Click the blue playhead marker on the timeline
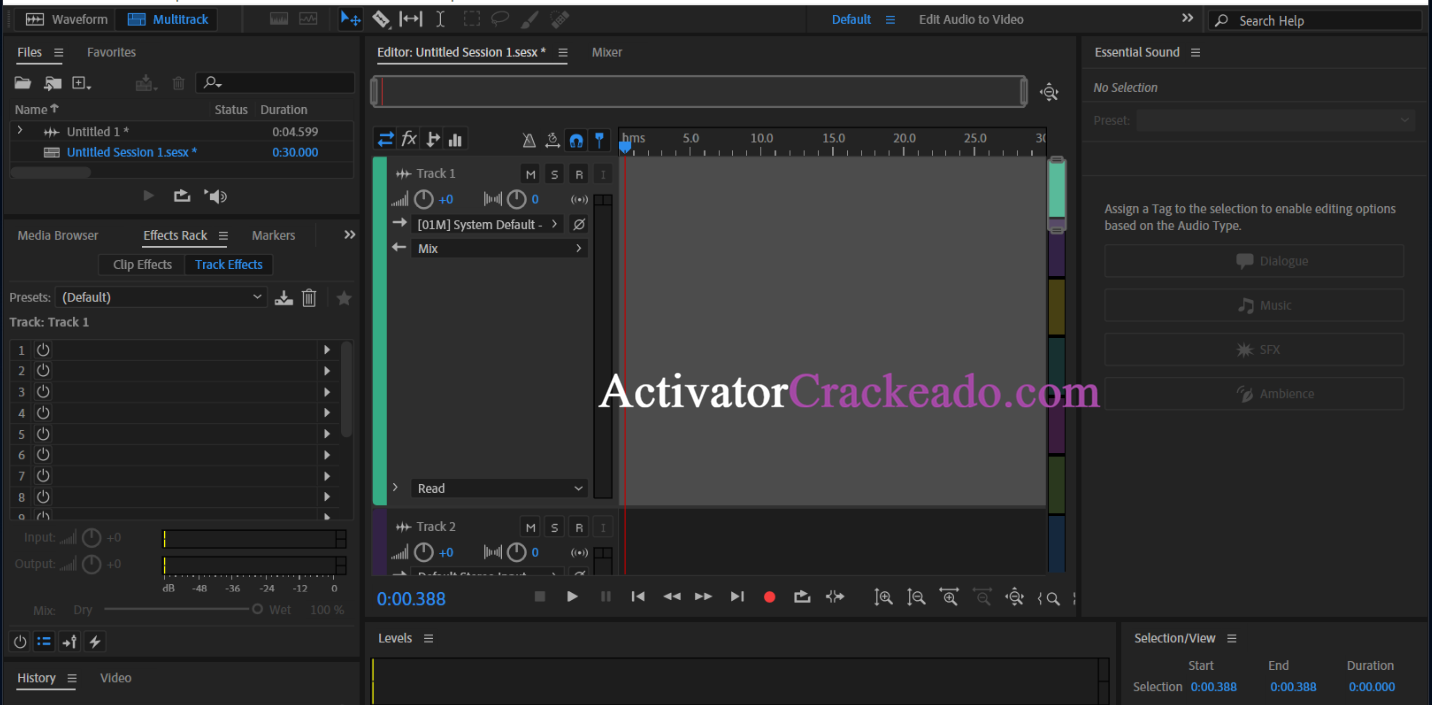Screen dimensions: 1432x705 click(x=624, y=145)
